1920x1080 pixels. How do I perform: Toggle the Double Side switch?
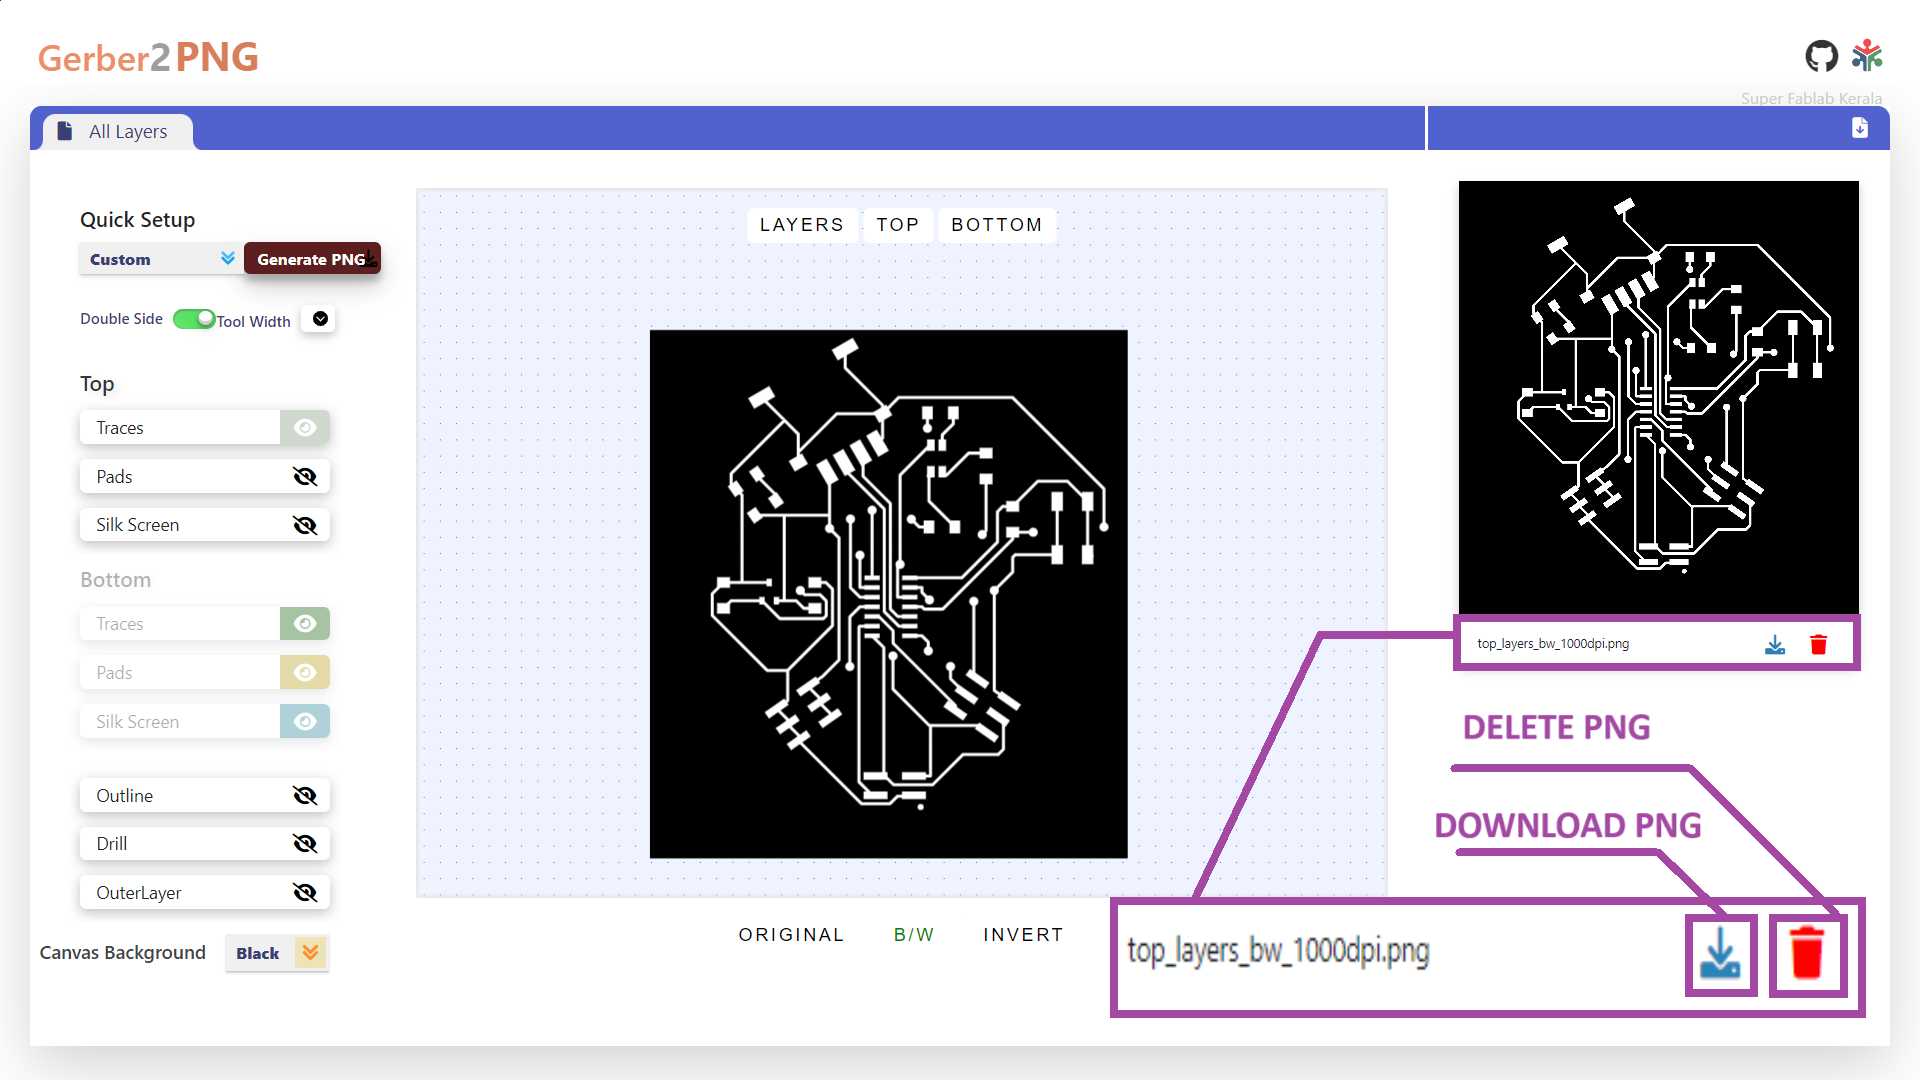pos(194,319)
